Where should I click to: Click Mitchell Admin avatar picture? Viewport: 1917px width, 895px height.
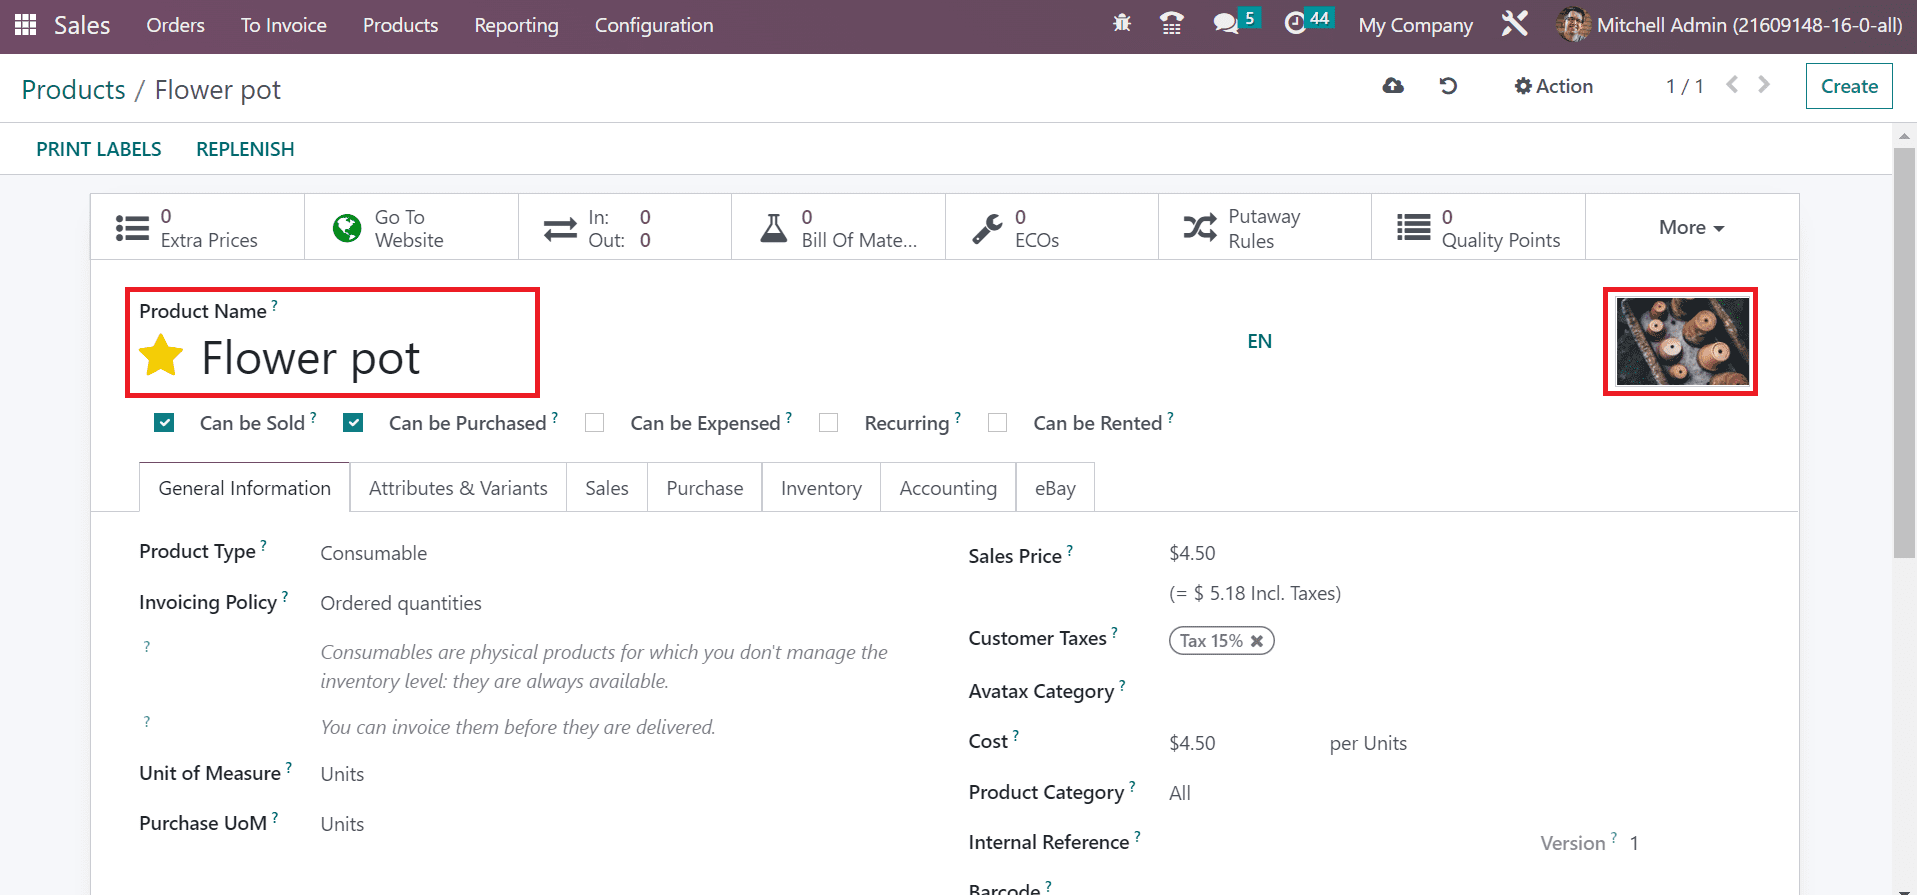click(1573, 25)
